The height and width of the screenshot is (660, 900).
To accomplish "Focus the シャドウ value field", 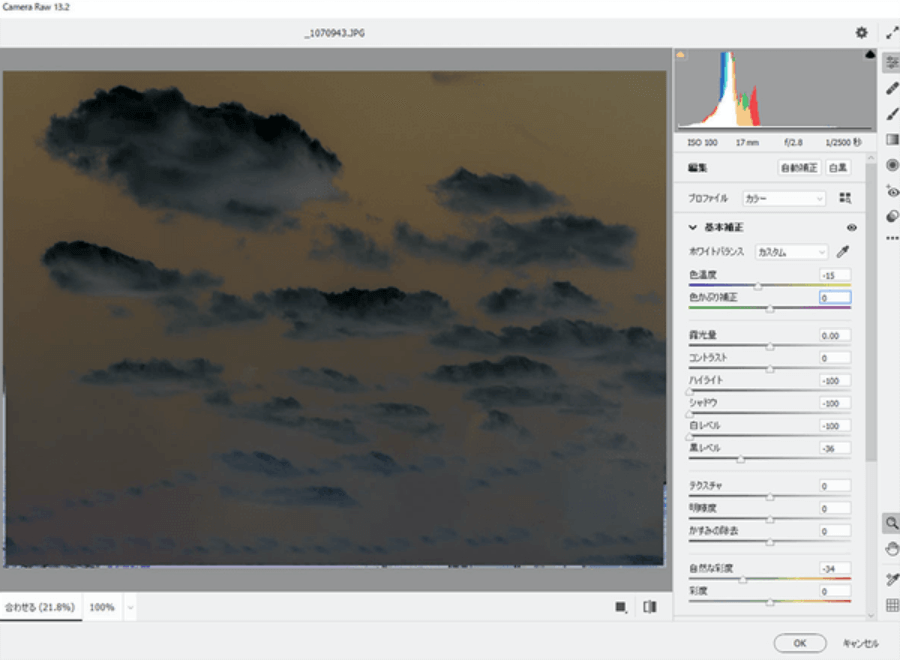I will (835, 403).
